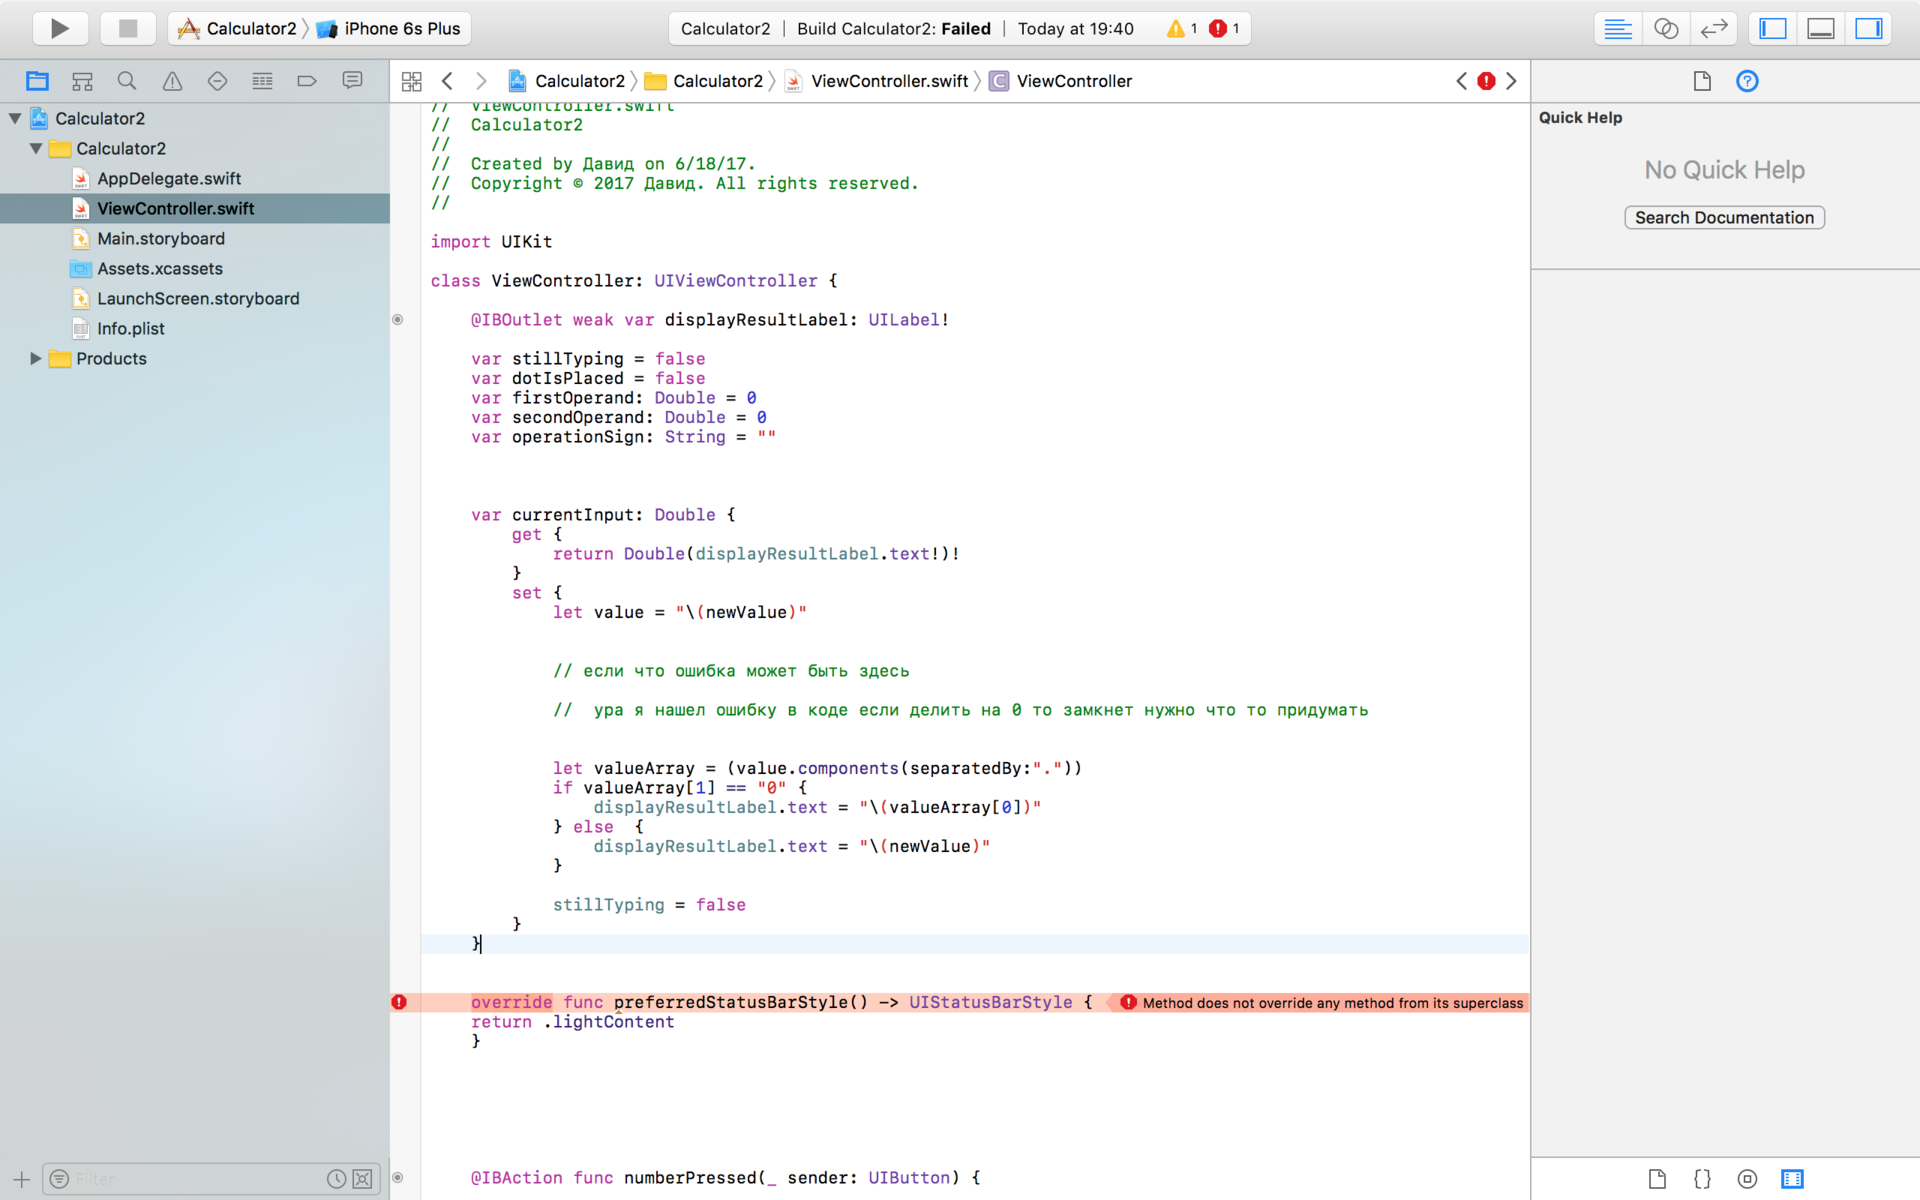Image resolution: width=1920 pixels, height=1200 pixels.
Task: Go forward in editor history
Action: [481, 81]
